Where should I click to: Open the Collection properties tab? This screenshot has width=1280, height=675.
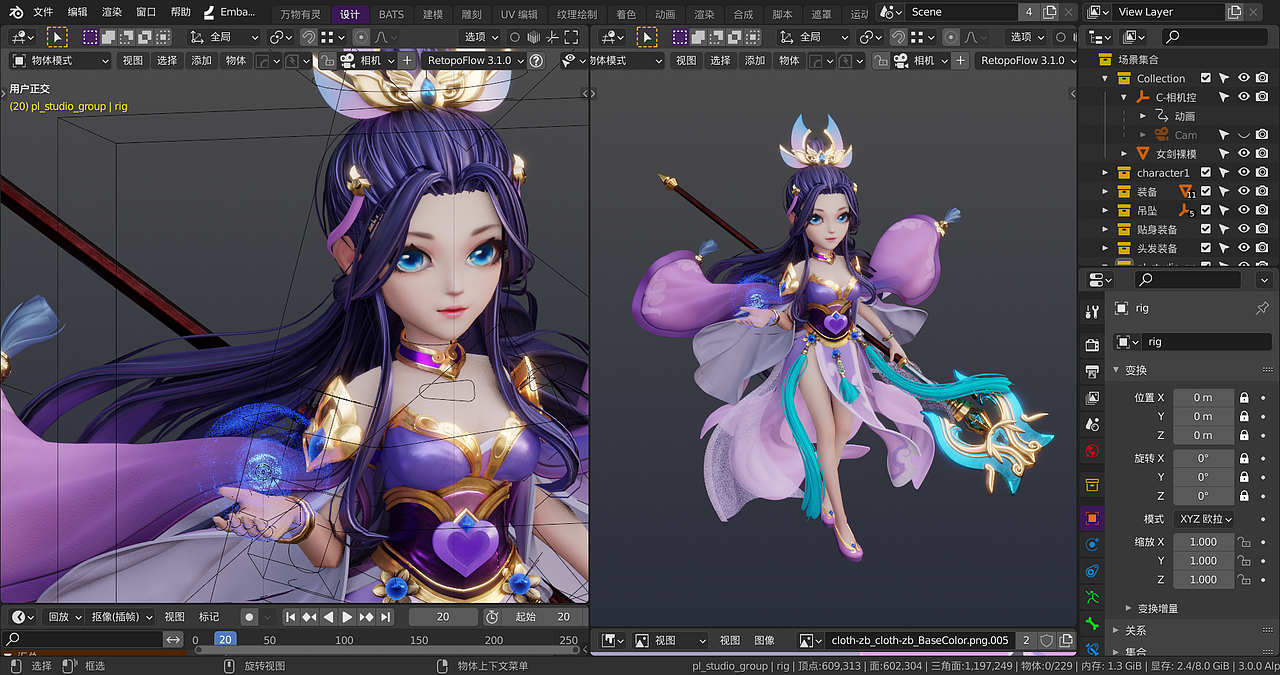pos(1092,485)
